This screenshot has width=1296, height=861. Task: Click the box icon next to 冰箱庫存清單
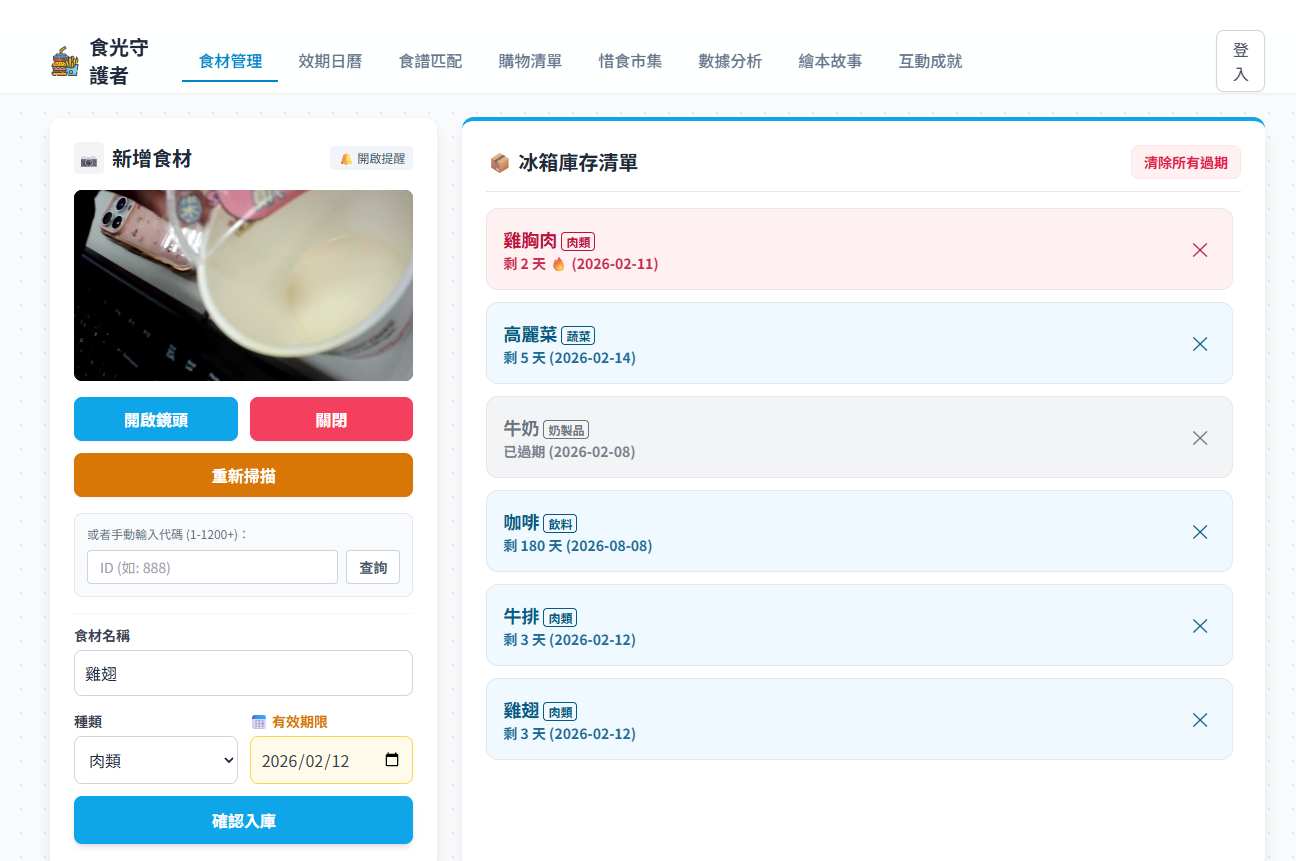(x=499, y=162)
